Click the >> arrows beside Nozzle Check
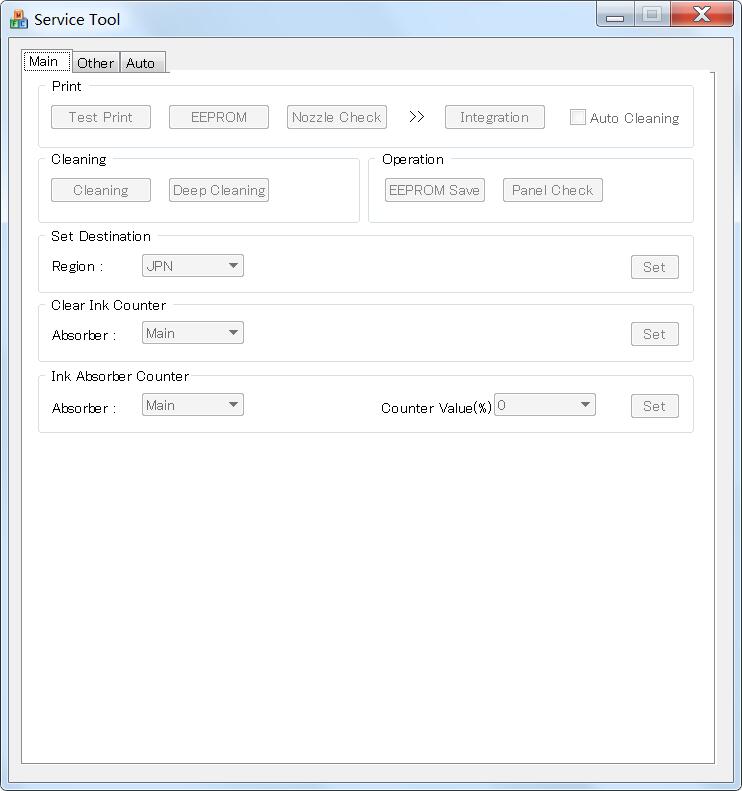This screenshot has width=742, height=791. (417, 117)
